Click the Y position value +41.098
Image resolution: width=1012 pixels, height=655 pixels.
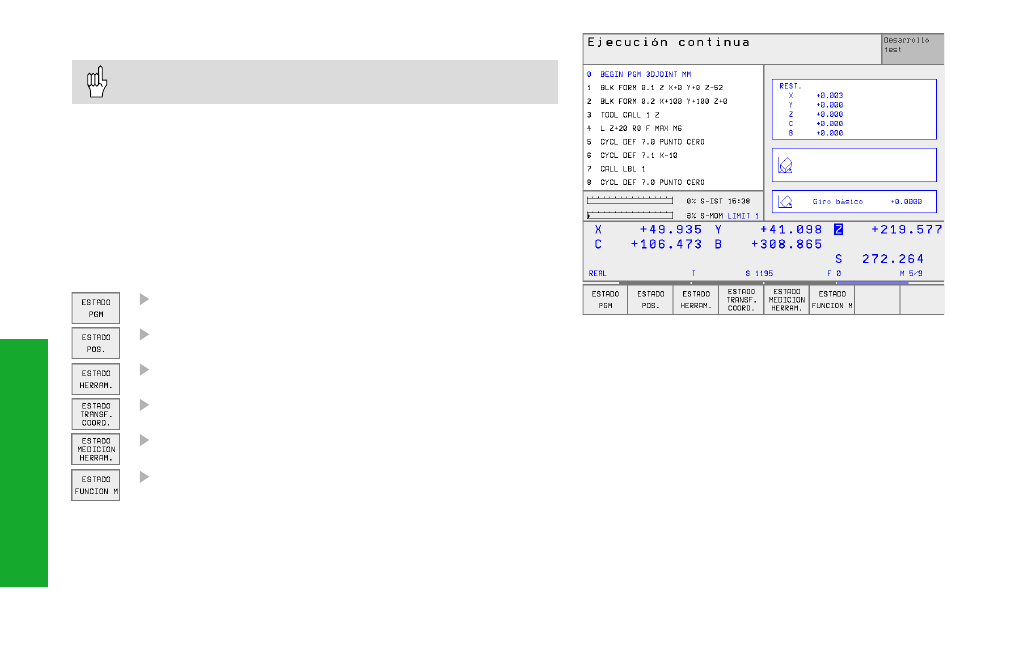[791, 230]
